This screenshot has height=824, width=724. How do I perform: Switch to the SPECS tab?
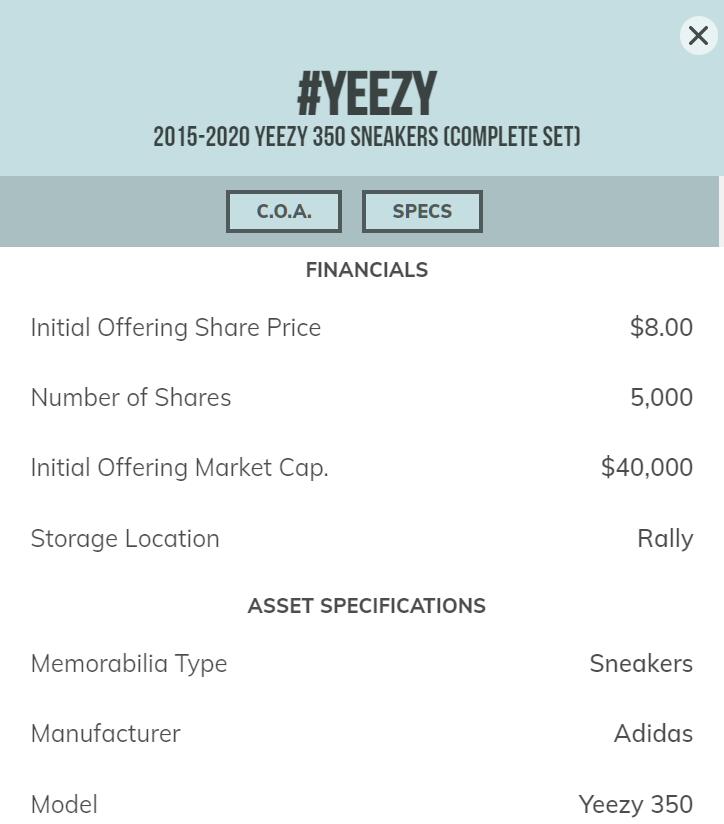(x=422, y=212)
